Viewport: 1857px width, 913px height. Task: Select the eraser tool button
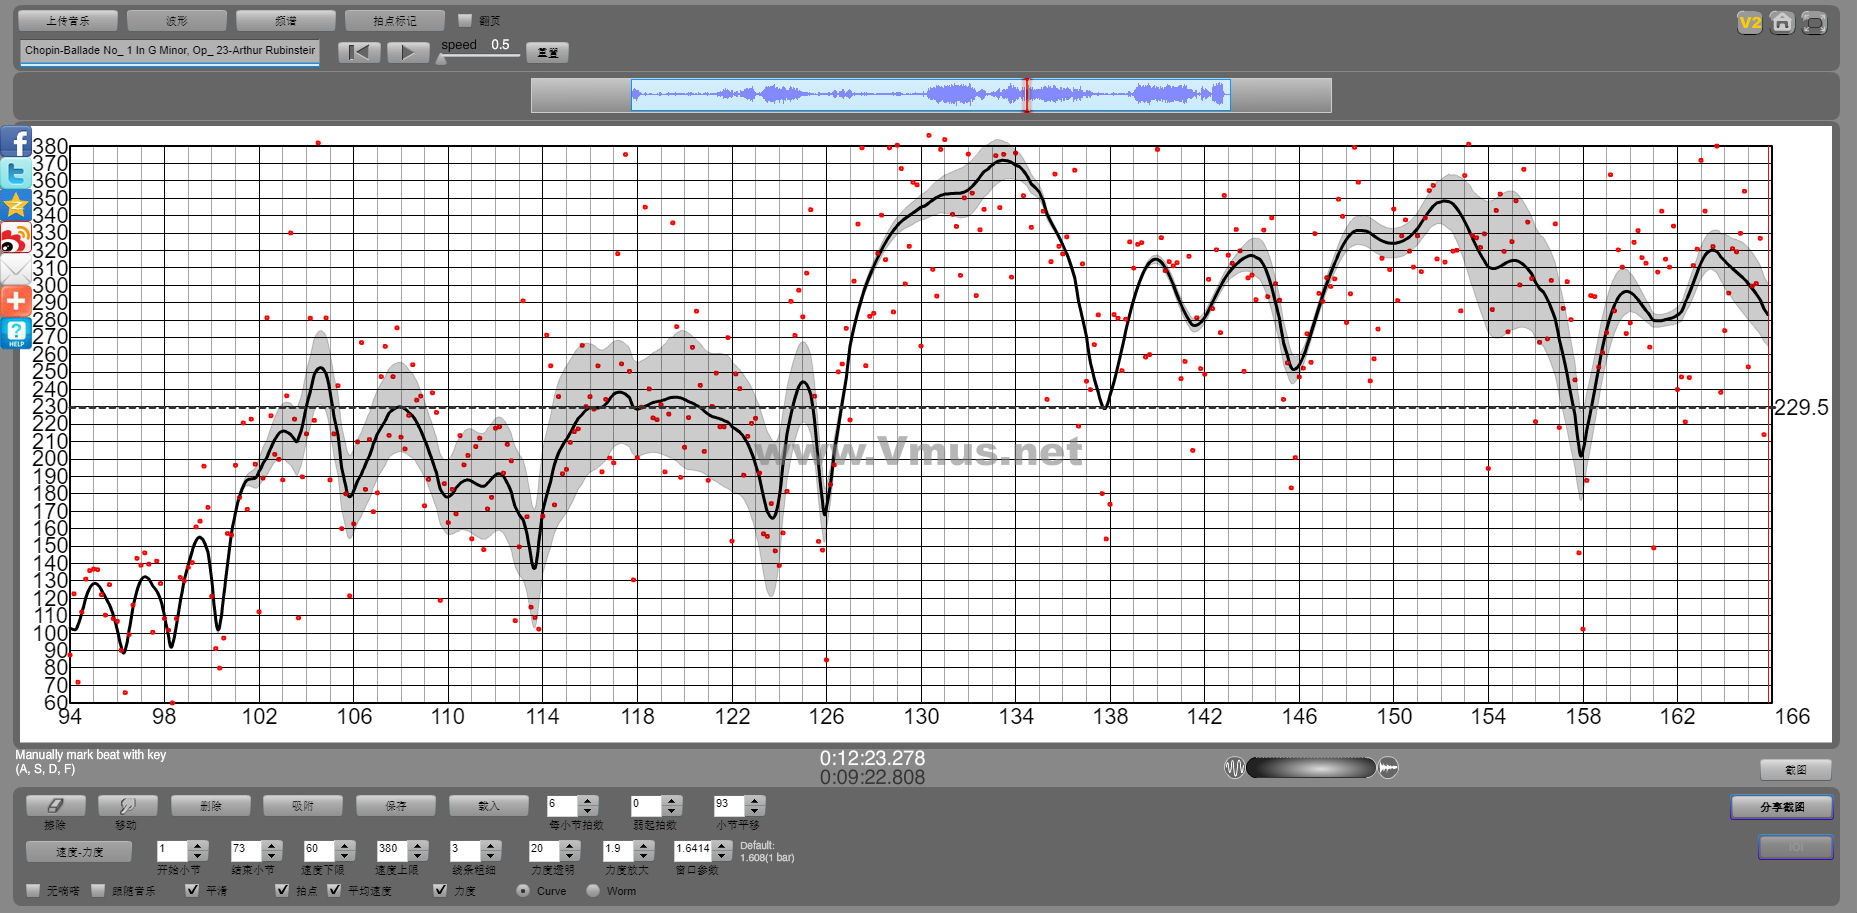point(55,805)
